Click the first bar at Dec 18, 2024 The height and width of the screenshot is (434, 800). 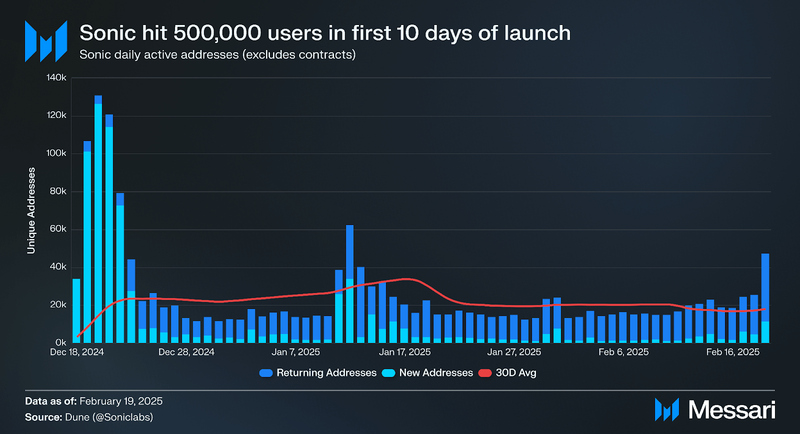tap(77, 311)
